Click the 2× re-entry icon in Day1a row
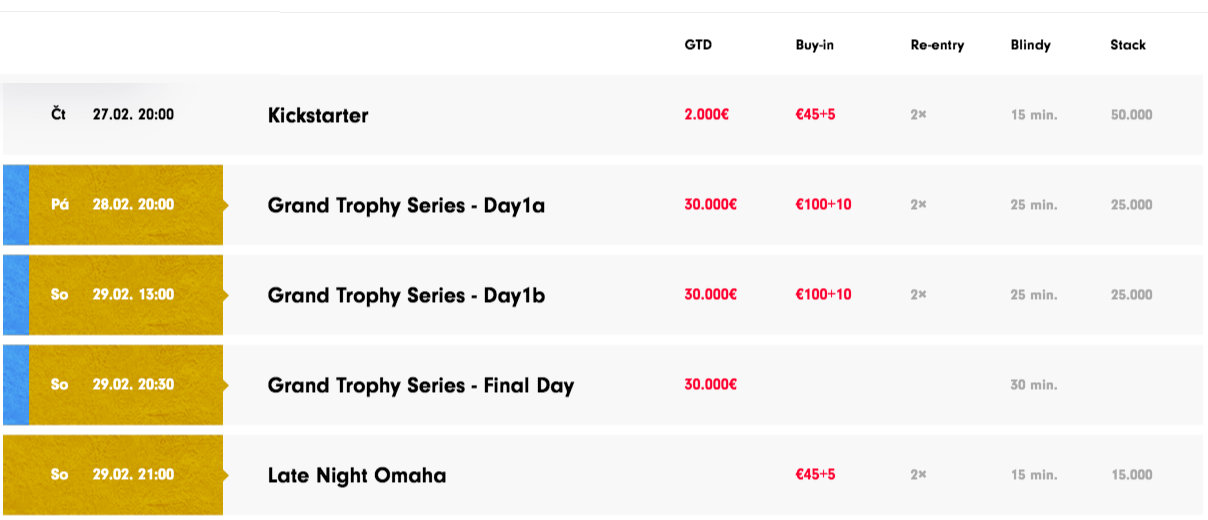The image size is (1208, 520). tap(918, 205)
